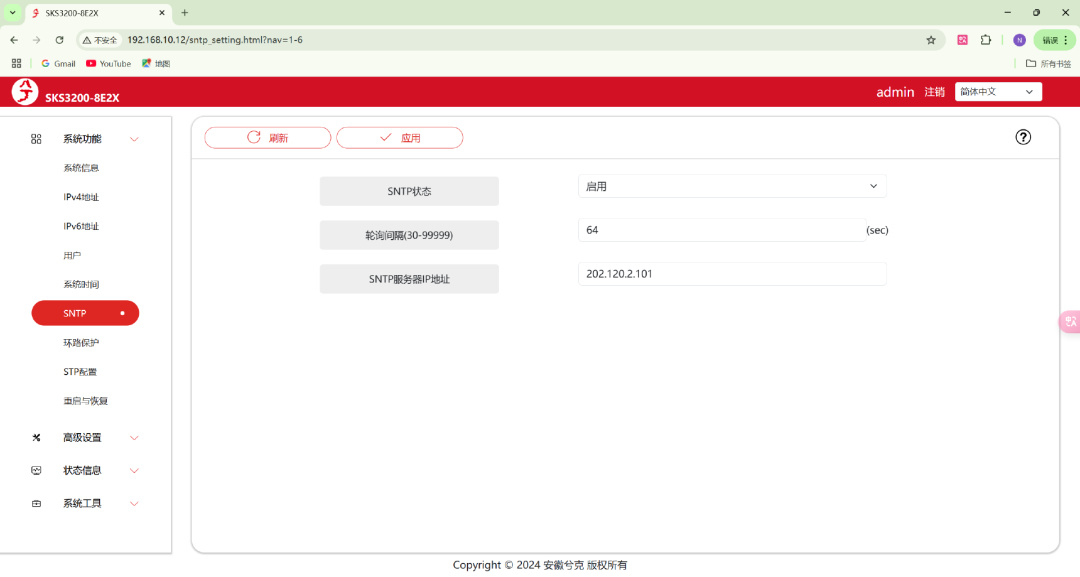Viewport: 1080px width, 577px height.
Task: Open the 环路保护 menu item
Action: (x=81, y=342)
